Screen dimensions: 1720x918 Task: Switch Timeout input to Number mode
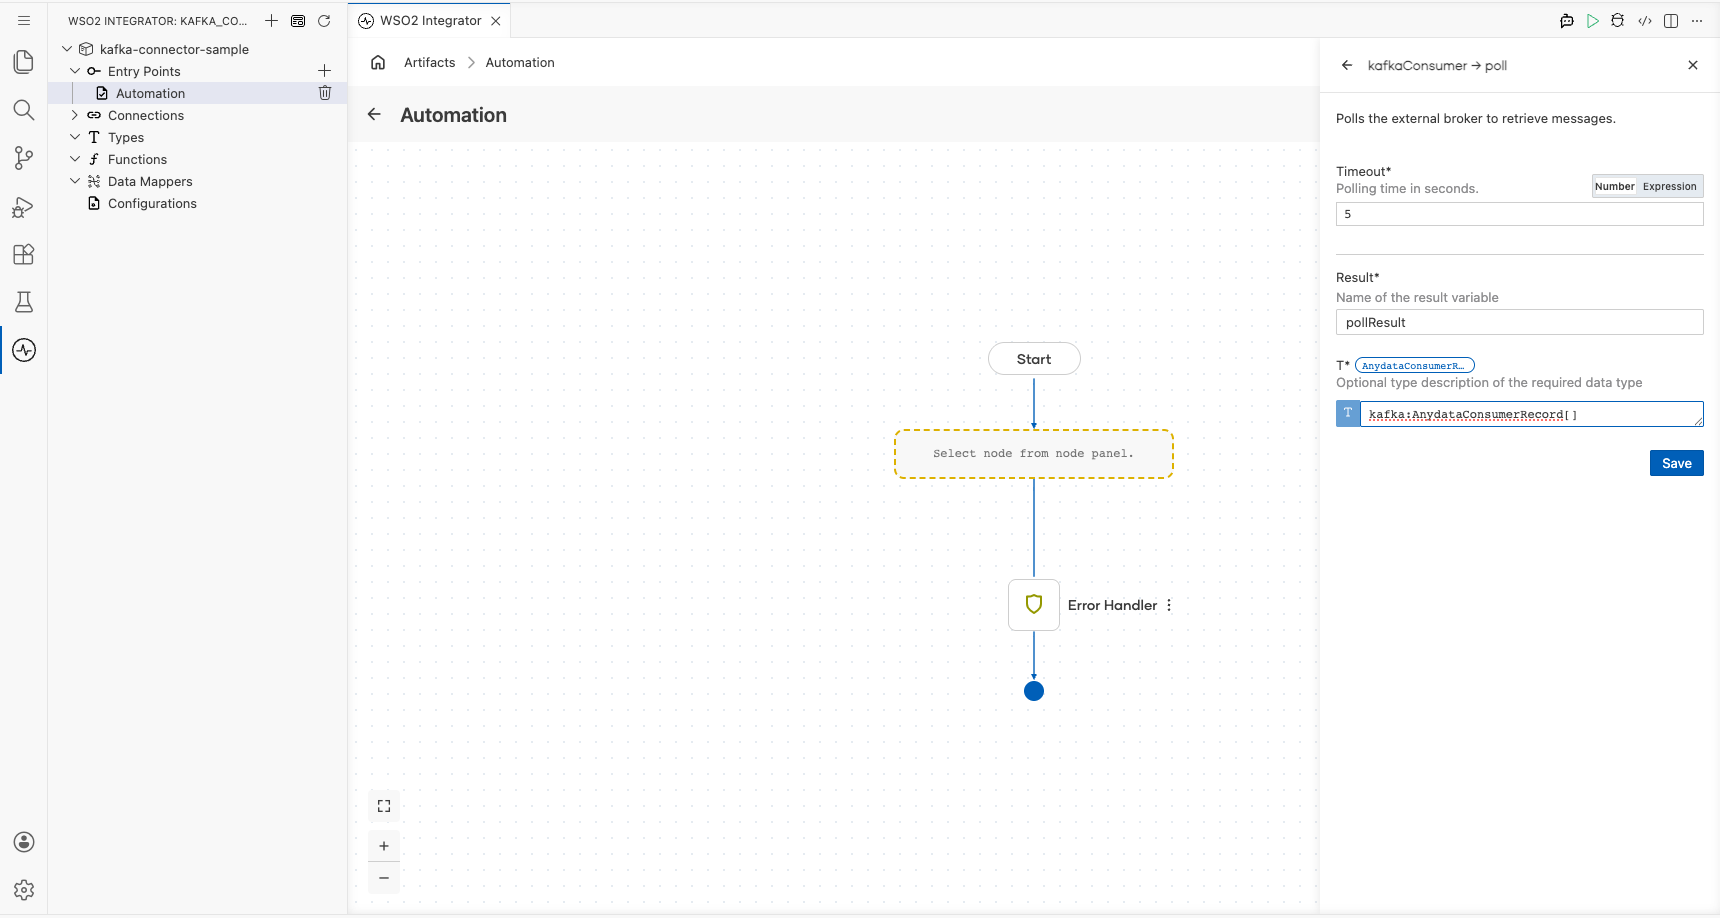pyautogui.click(x=1614, y=186)
